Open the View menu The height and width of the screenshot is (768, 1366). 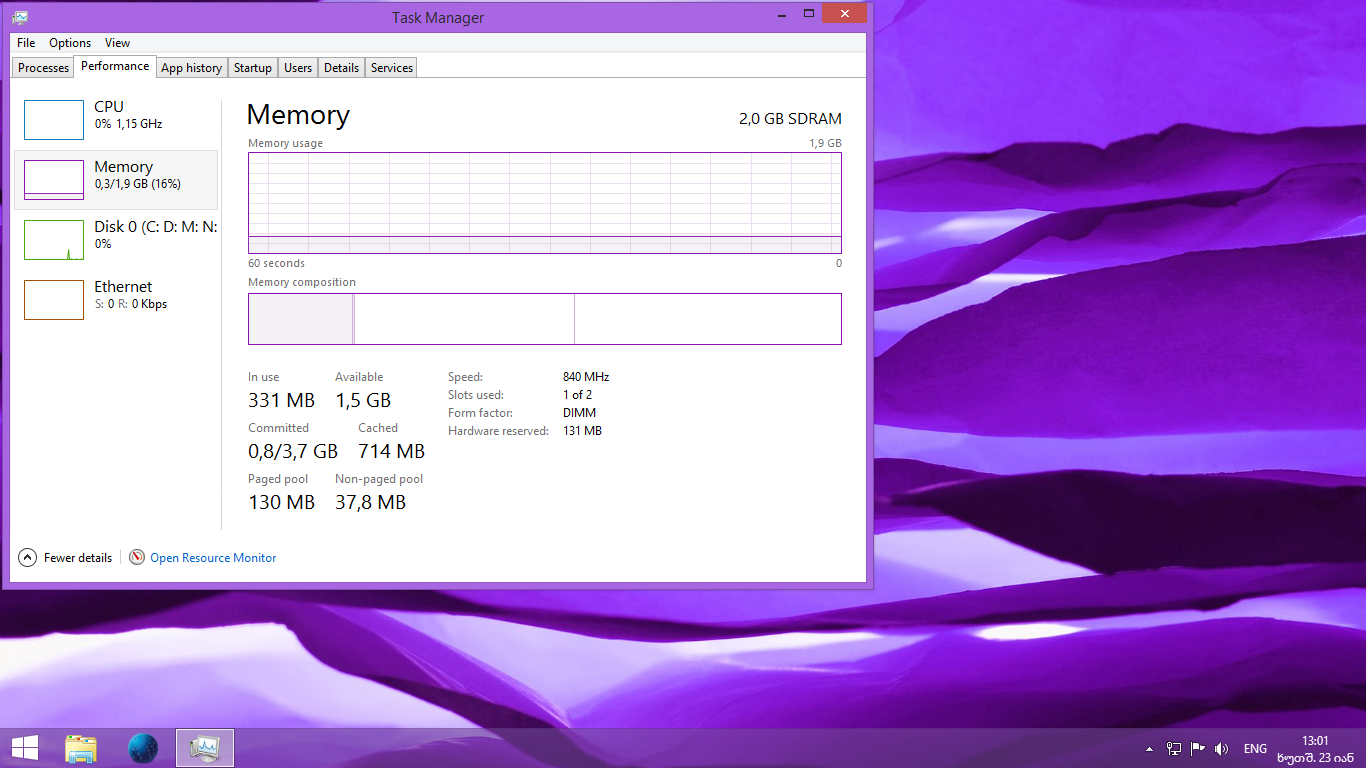[x=117, y=42]
